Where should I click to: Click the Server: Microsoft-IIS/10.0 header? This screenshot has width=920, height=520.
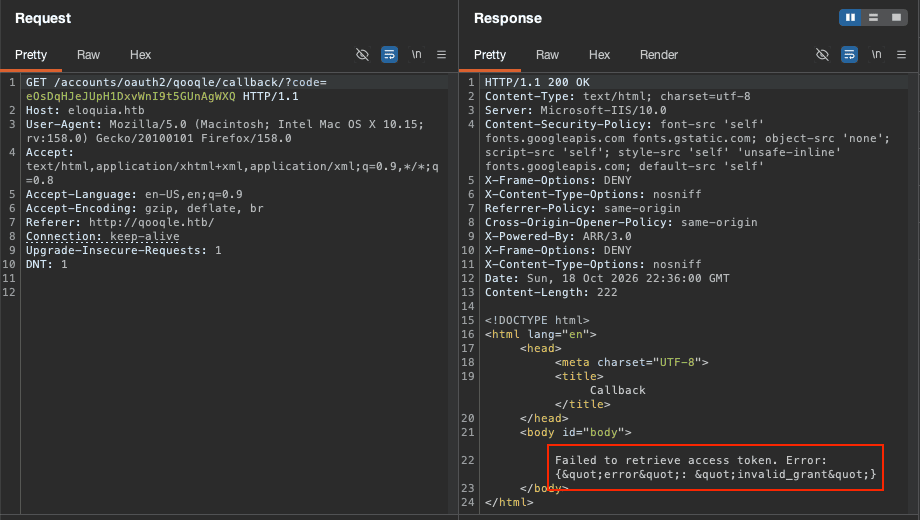[x=576, y=110]
